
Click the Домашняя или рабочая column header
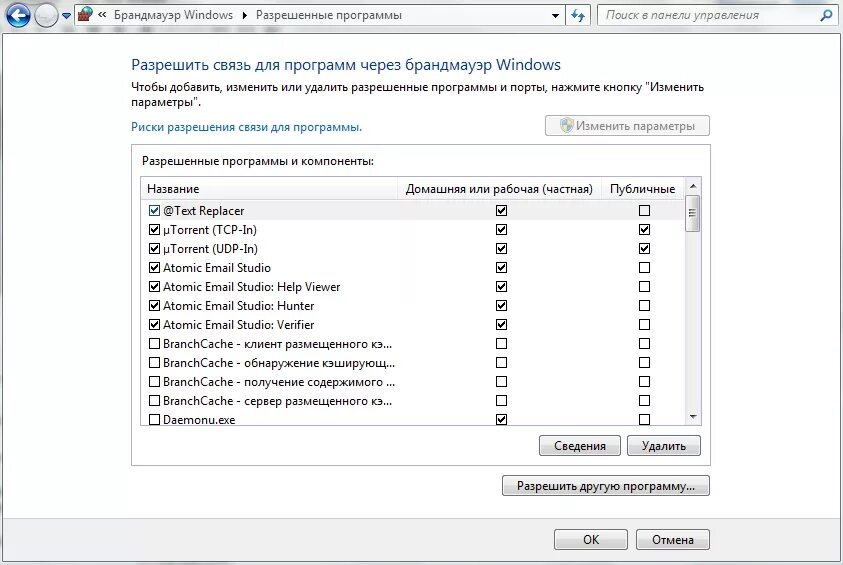click(499, 189)
